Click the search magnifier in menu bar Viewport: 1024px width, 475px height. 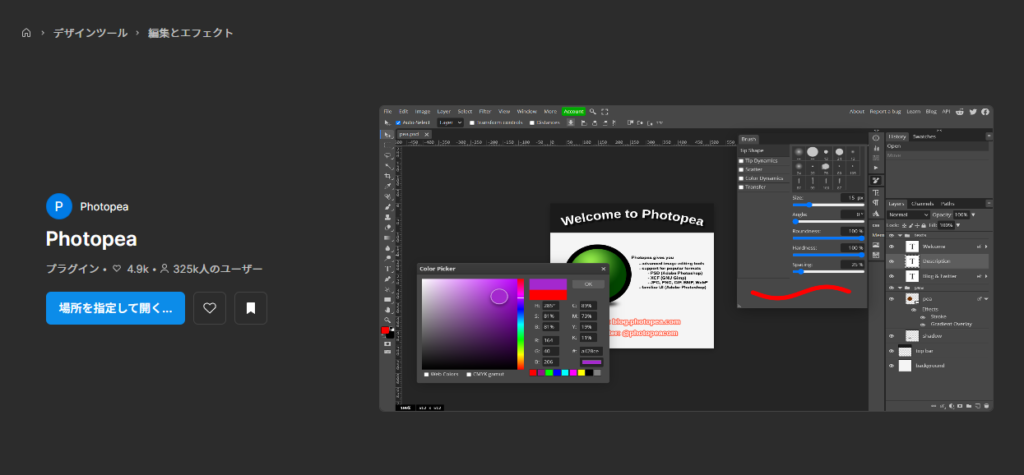[x=592, y=112]
